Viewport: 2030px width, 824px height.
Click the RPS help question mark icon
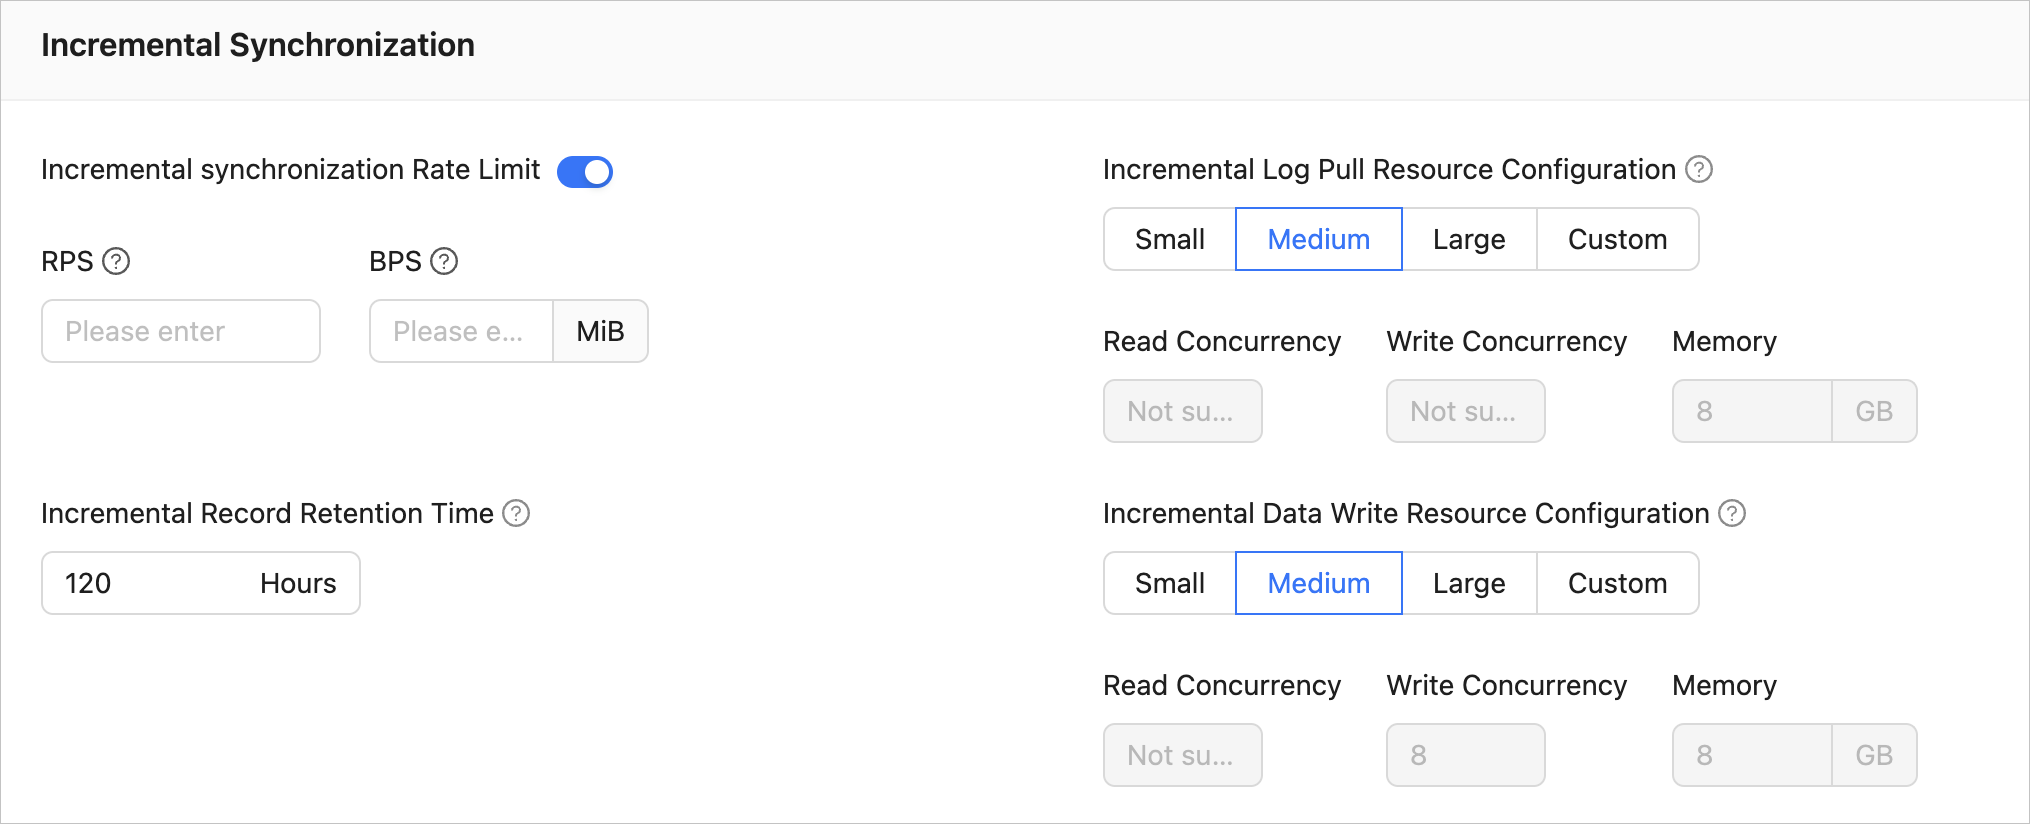point(117,261)
